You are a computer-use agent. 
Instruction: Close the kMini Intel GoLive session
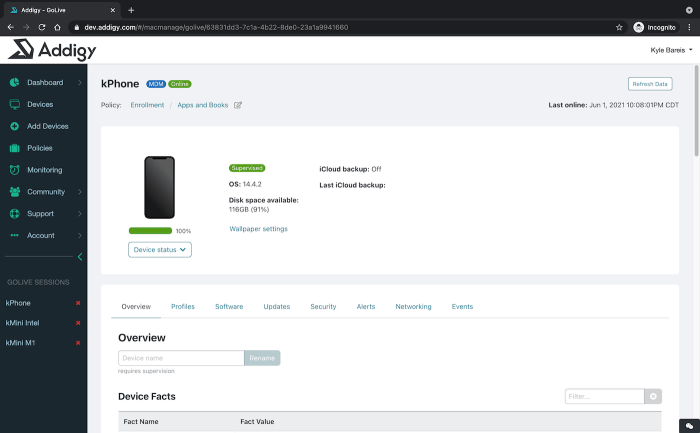coord(78,323)
